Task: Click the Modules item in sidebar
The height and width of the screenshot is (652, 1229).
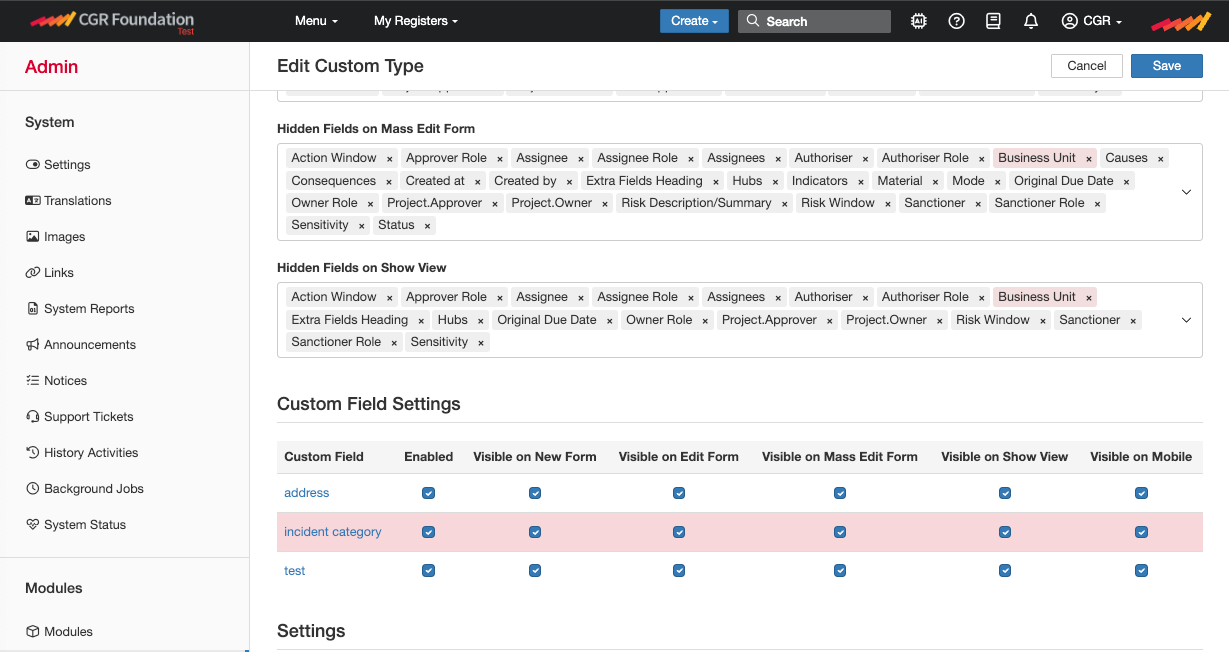Action: (x=68, y=631)
